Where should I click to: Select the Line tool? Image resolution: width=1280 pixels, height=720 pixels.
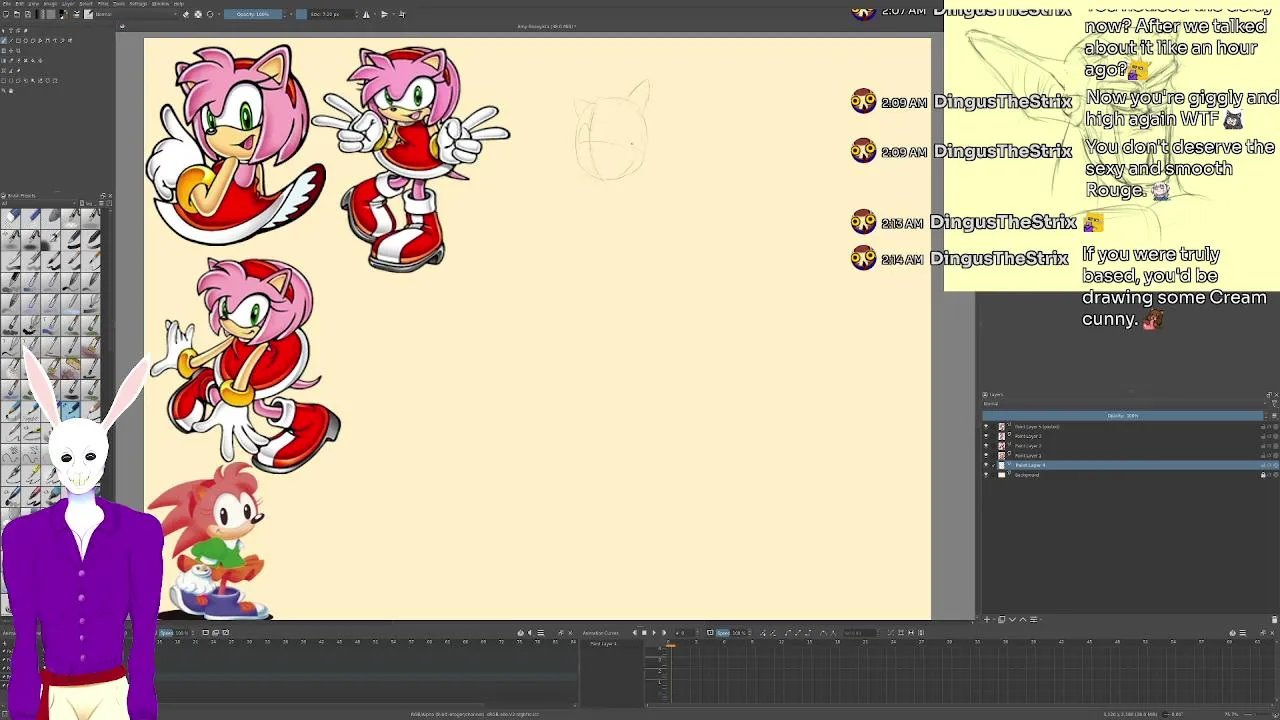(x=11, y=41)
